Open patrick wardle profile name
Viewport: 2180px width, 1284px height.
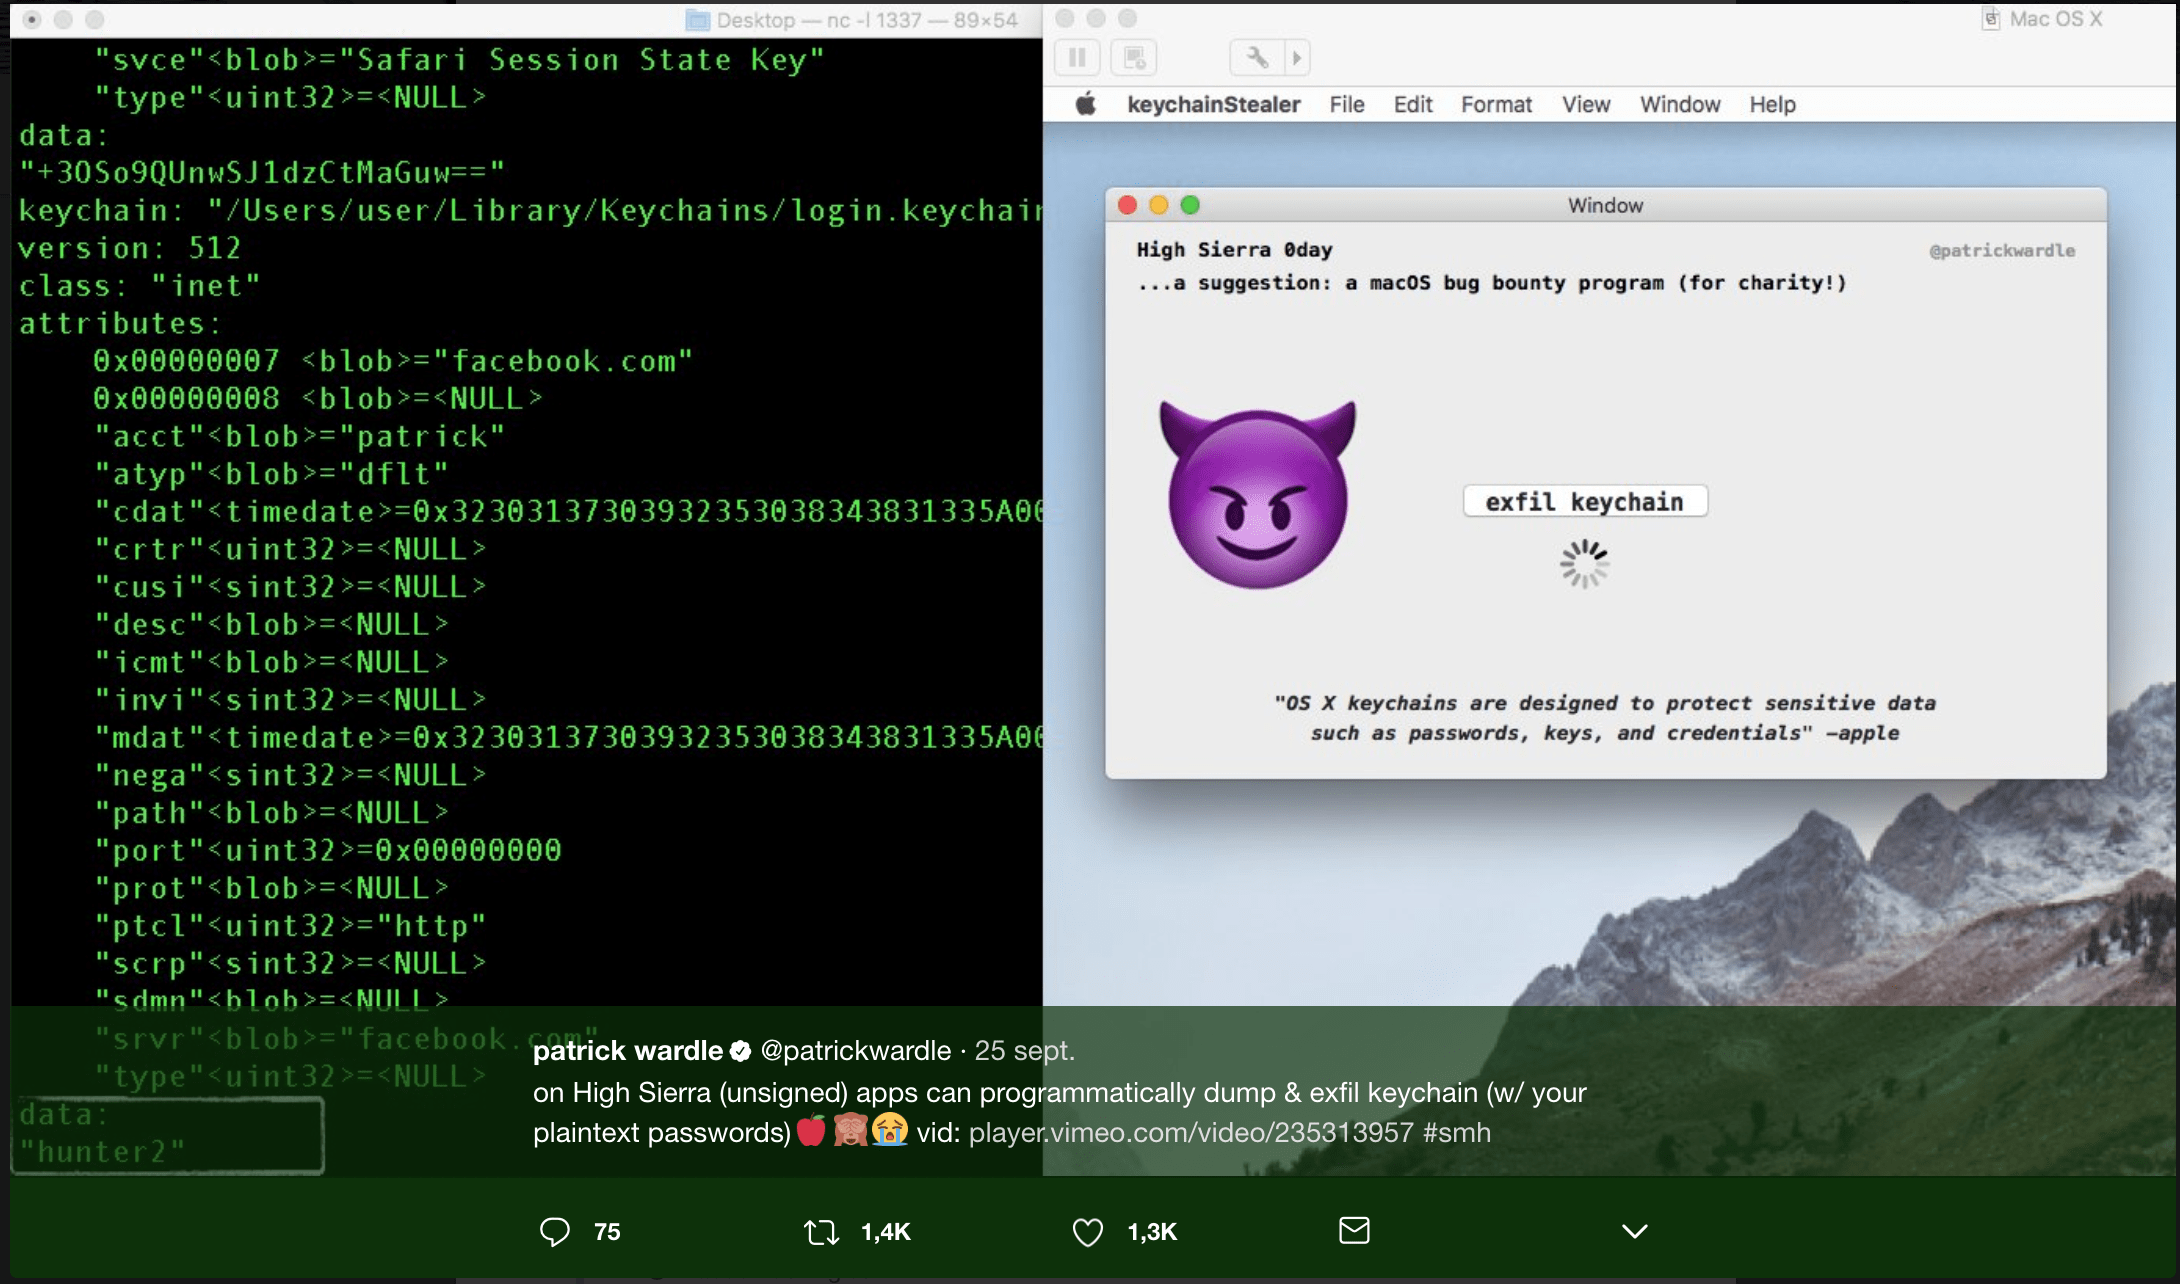click(x=628, y=1050)
